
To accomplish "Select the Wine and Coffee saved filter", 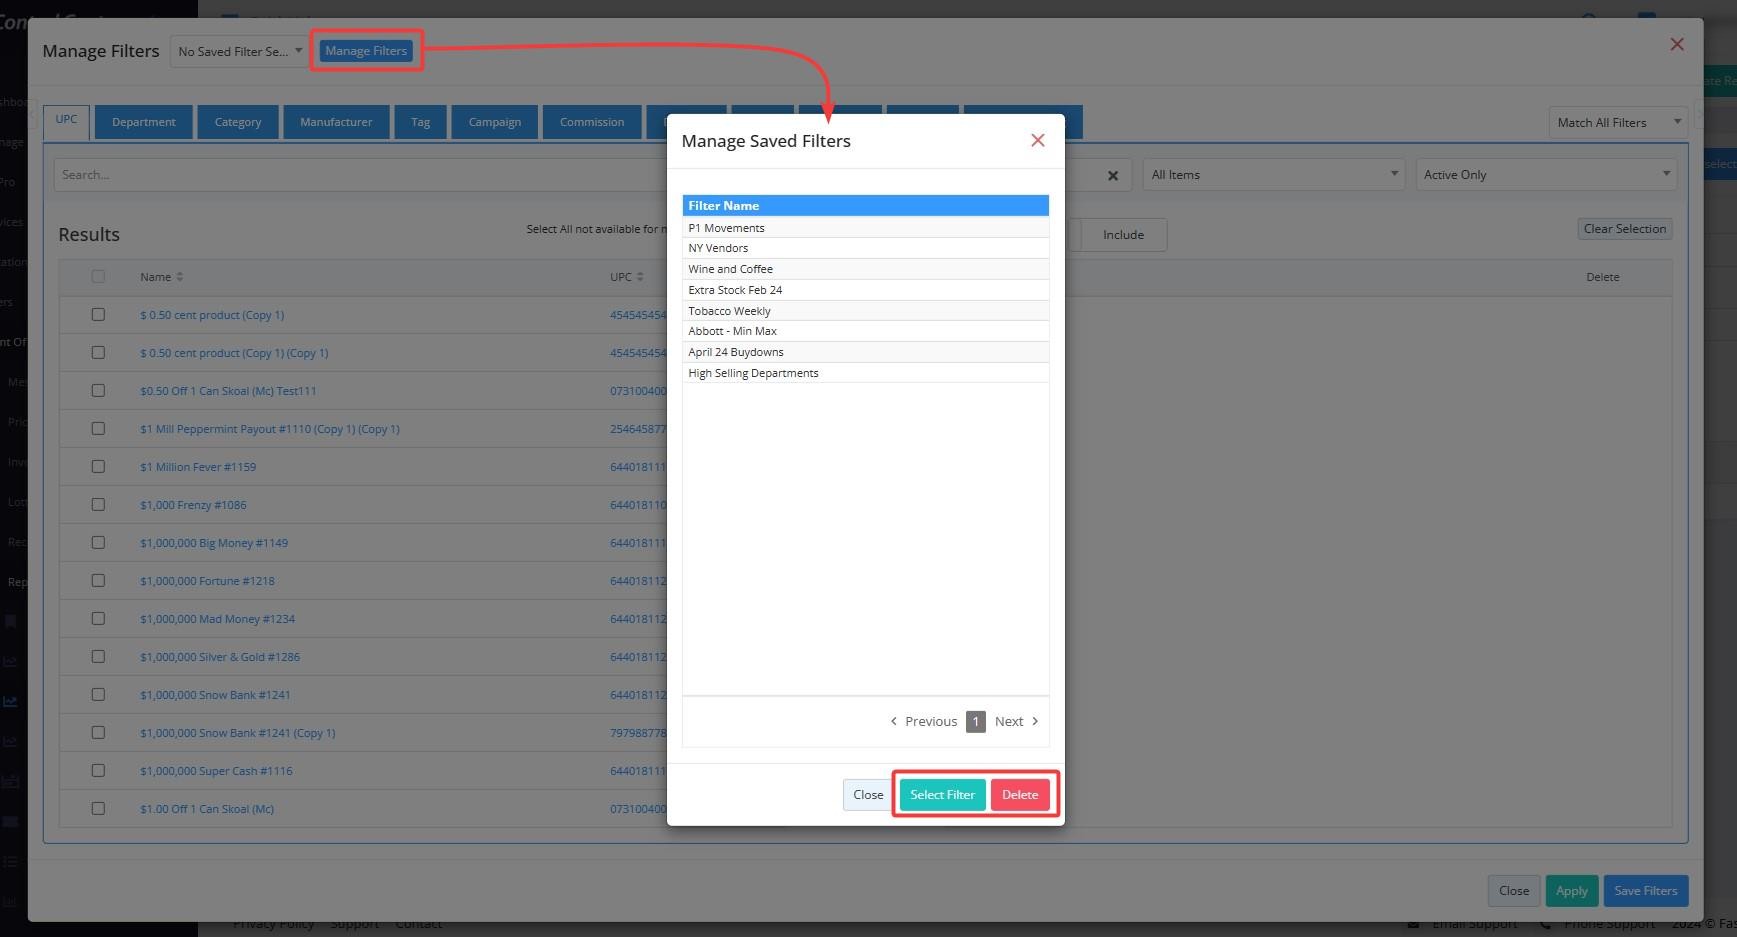I will [865, 269].
